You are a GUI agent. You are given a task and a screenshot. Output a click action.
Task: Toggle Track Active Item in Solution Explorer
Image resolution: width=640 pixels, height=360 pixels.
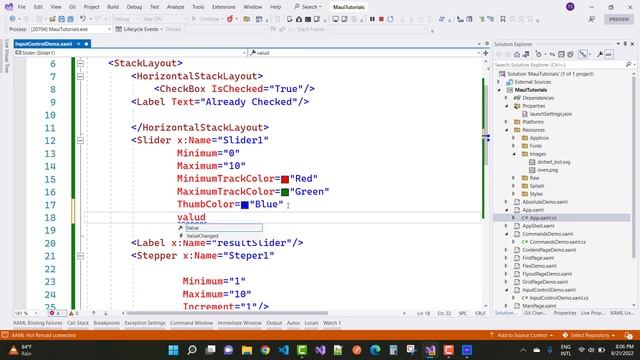point(583,54)
